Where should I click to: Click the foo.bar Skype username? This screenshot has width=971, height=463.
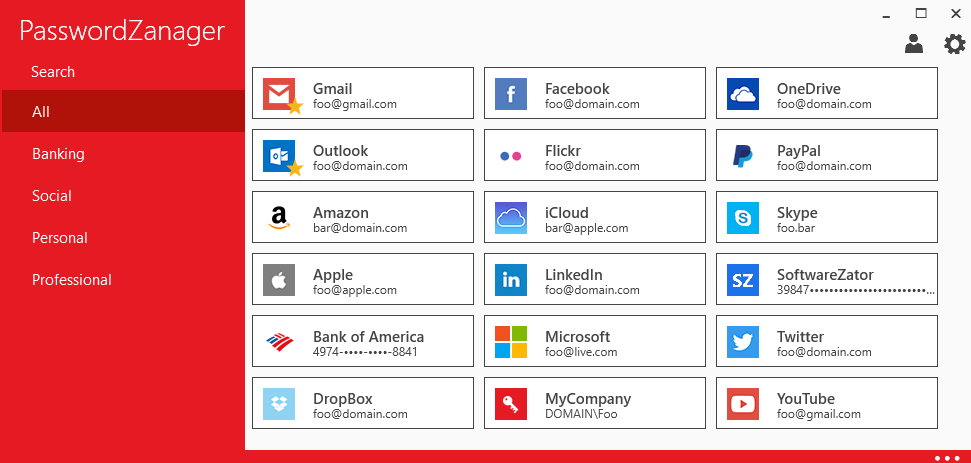pyautogui.click(x=796, y=228)
